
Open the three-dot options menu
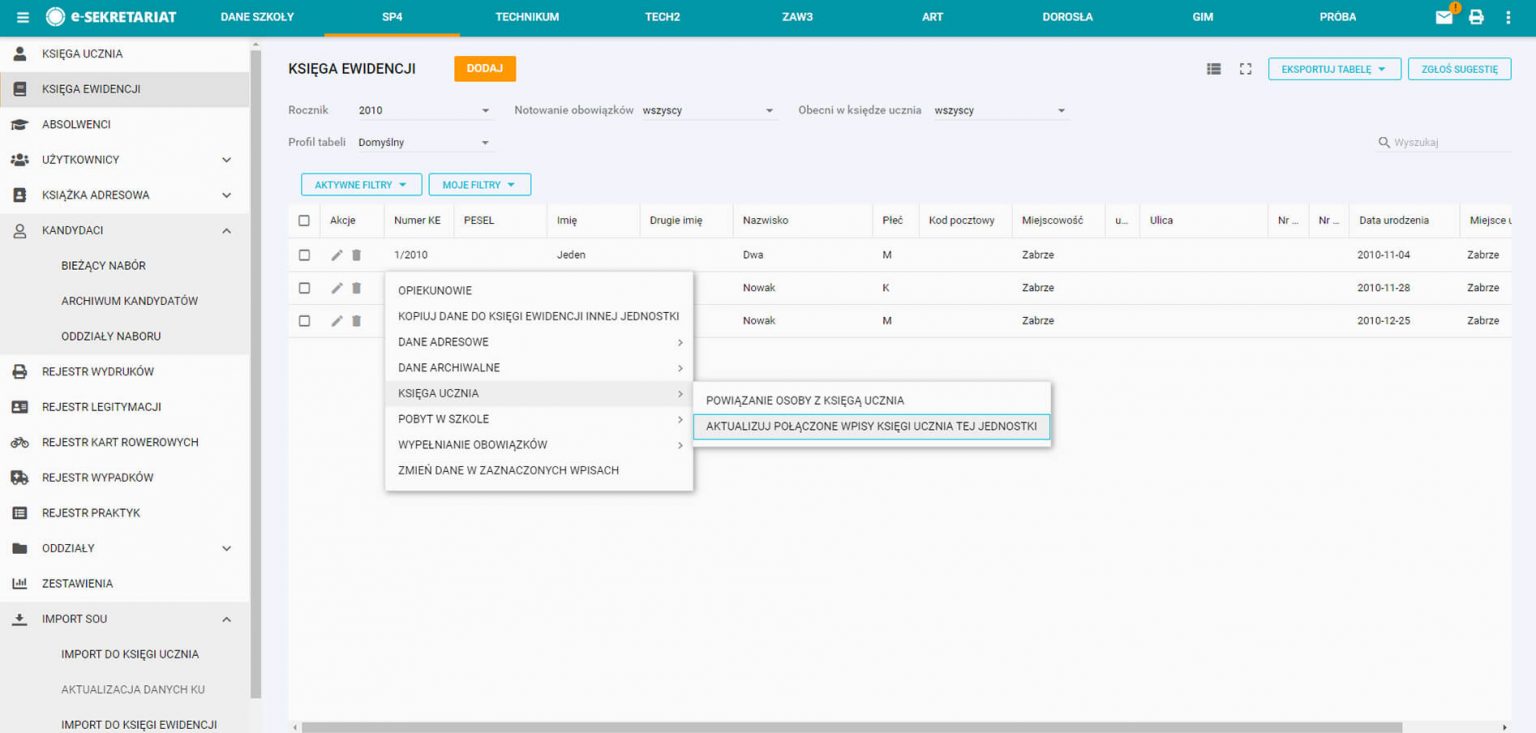(x=1508, y=17)
